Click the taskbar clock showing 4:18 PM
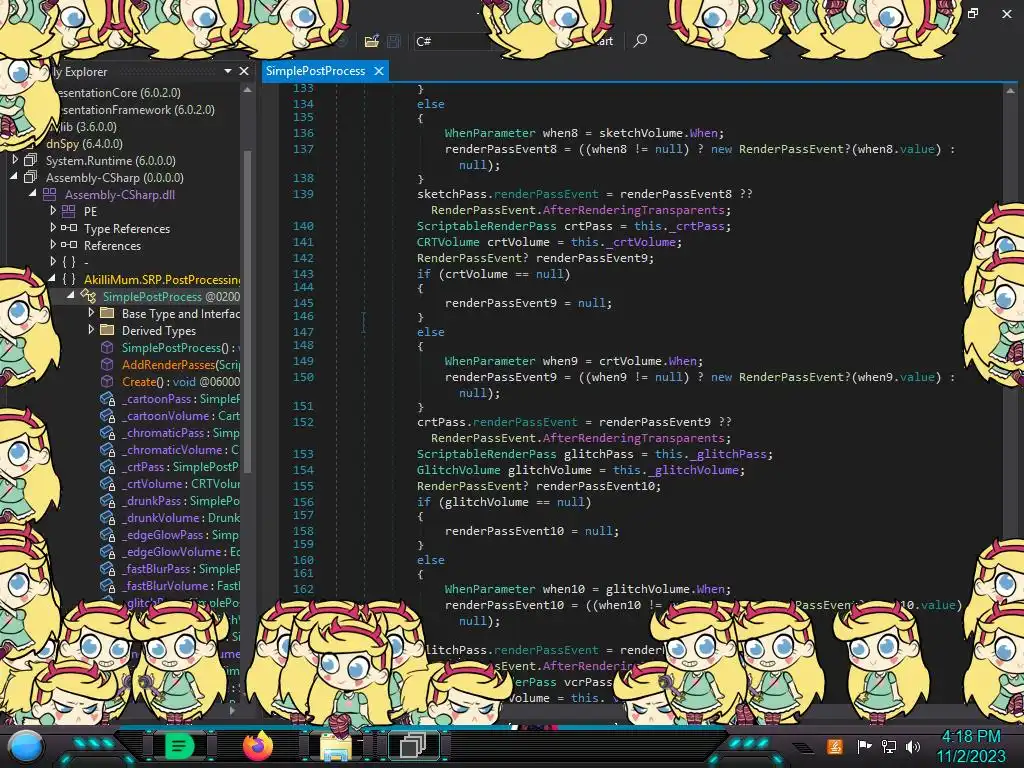The width and height of the screenshot is (1024, 768). click(x=970, y=746)
